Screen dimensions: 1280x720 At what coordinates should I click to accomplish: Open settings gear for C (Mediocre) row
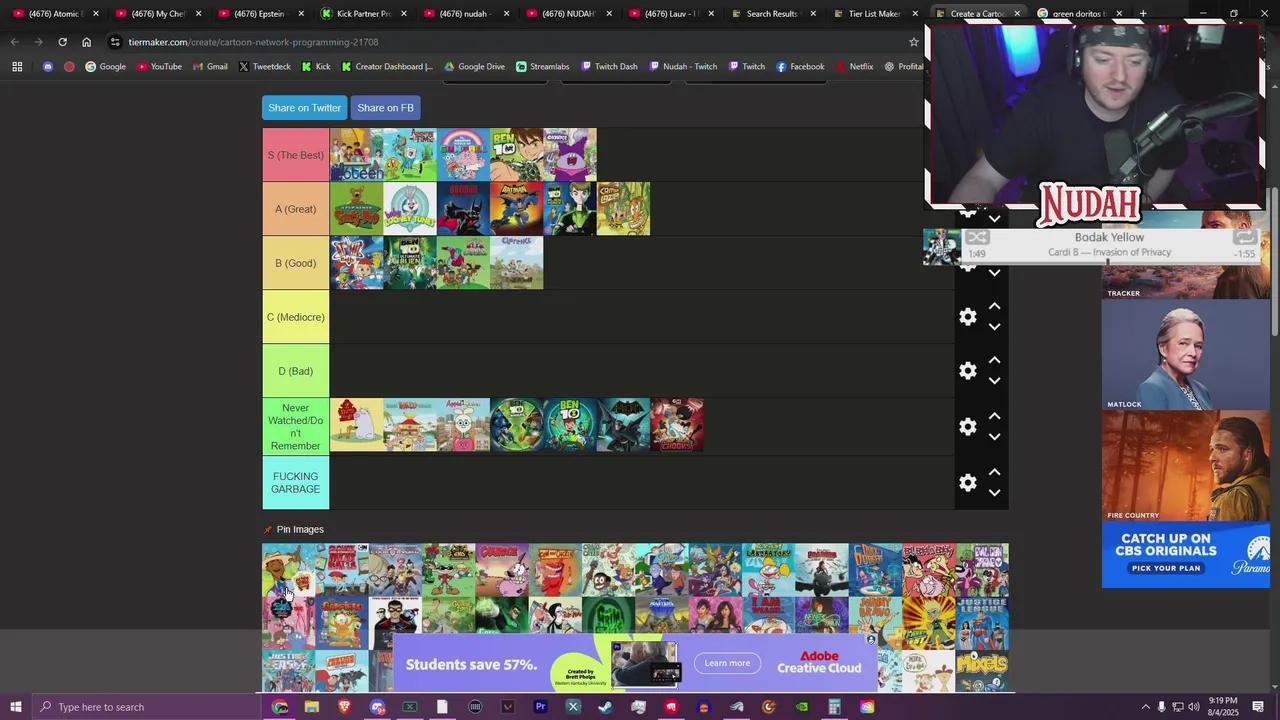click(967, 317)
